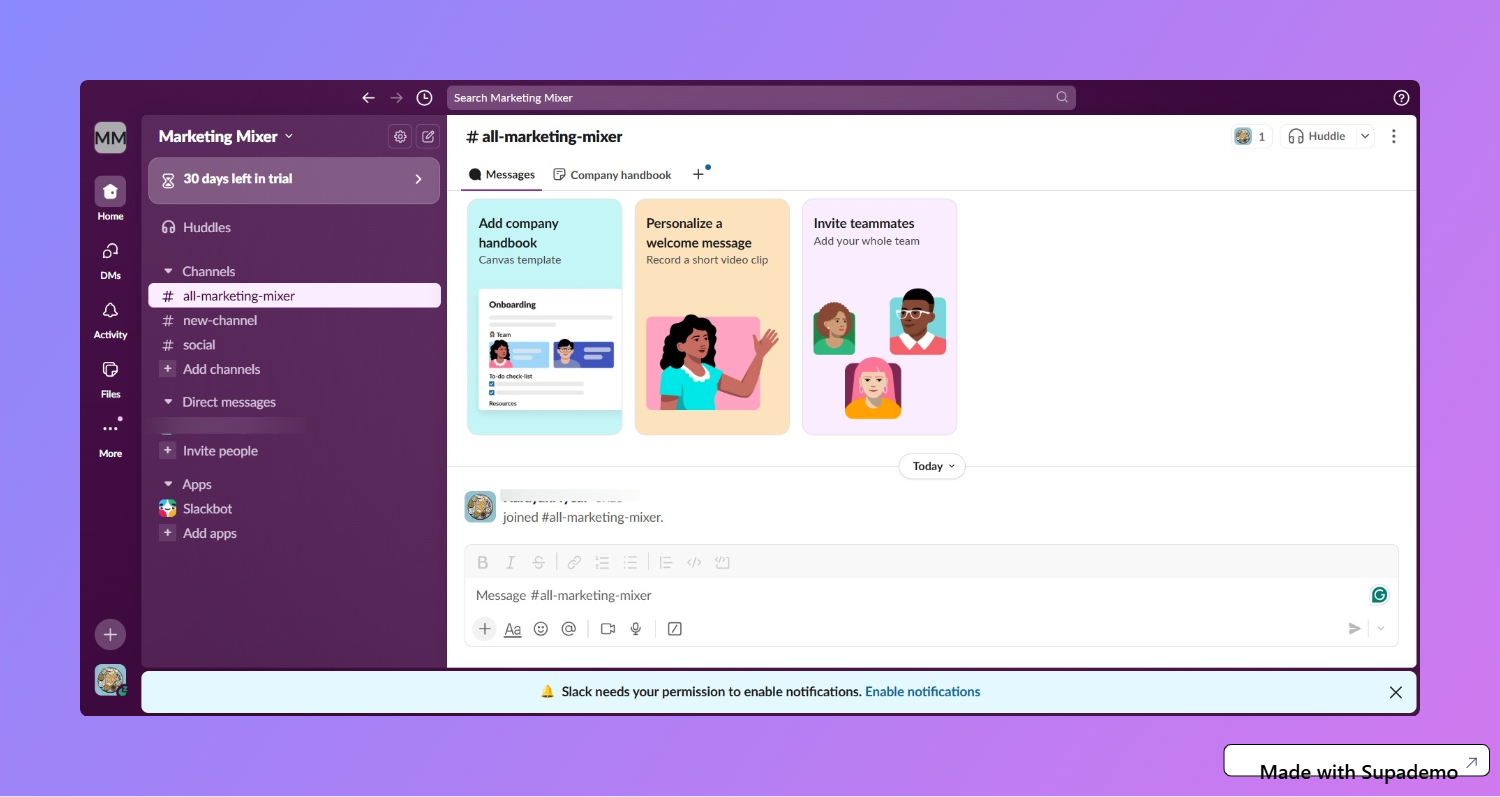Open the help question mark icon
The width and height of the screenshot is (1500, 797).
click(x=1401, y=98)
